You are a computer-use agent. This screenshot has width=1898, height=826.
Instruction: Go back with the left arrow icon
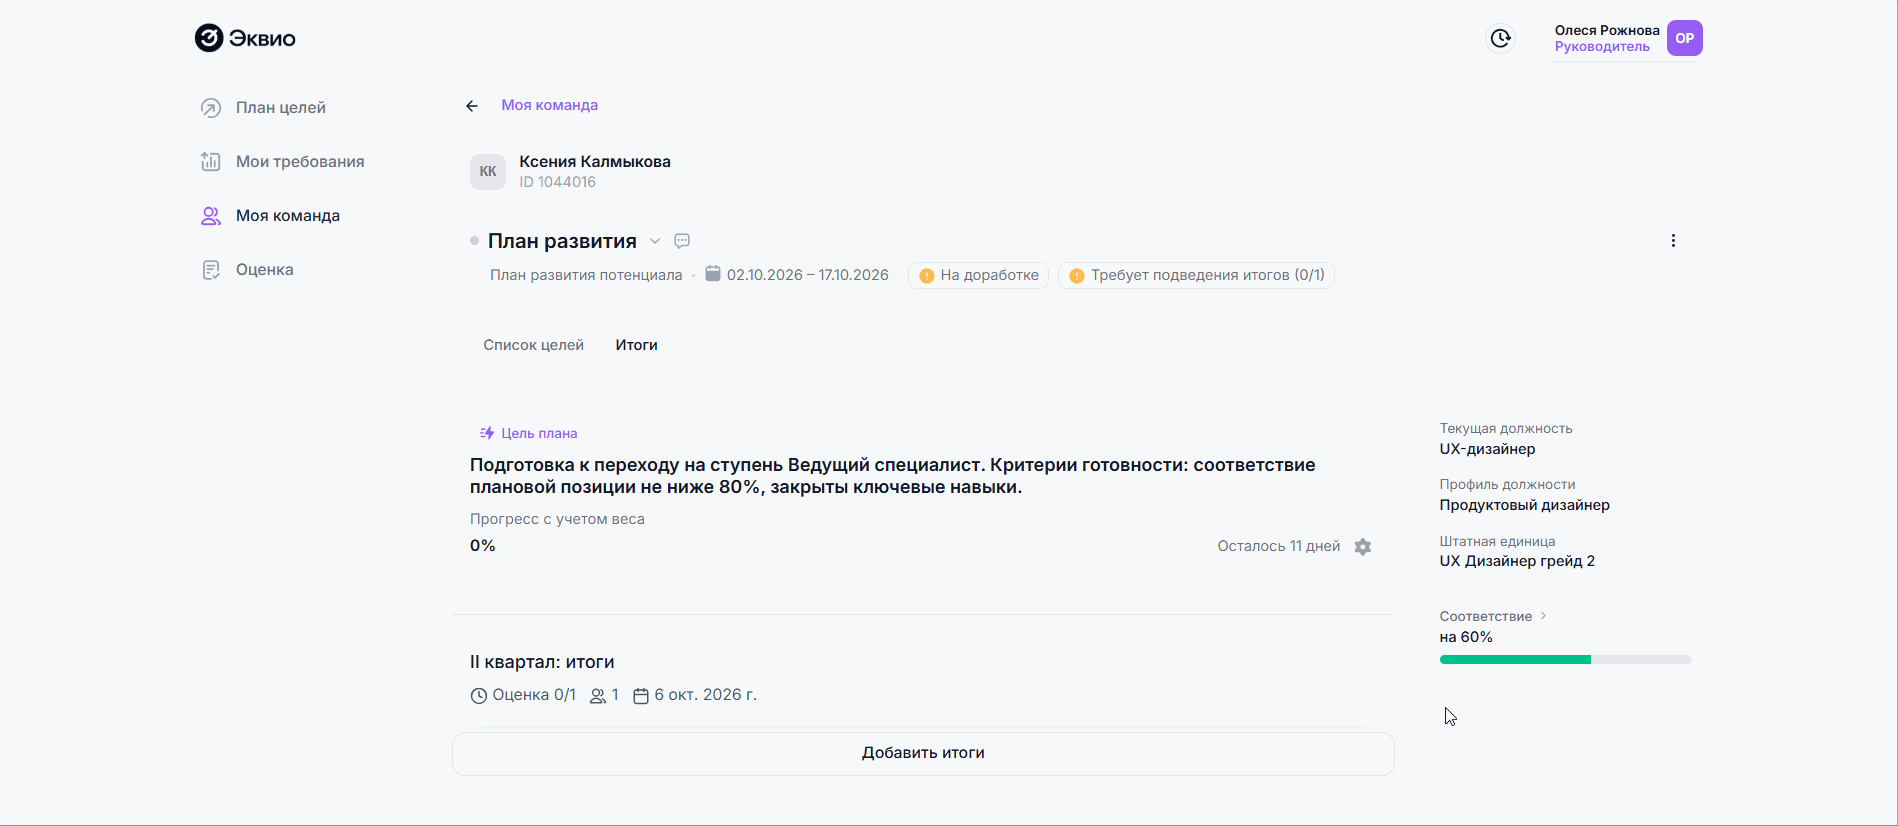[x=472, y=106]
